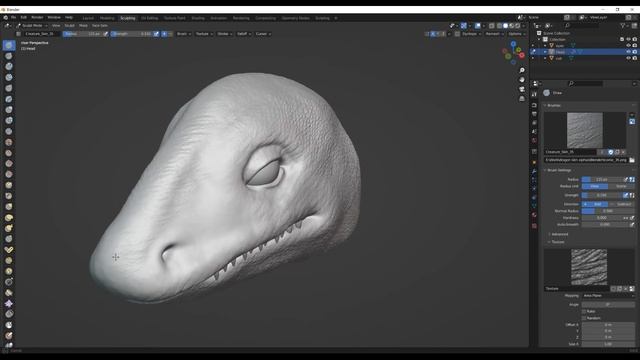Enable the Random checkbox

tap(584, 318)
